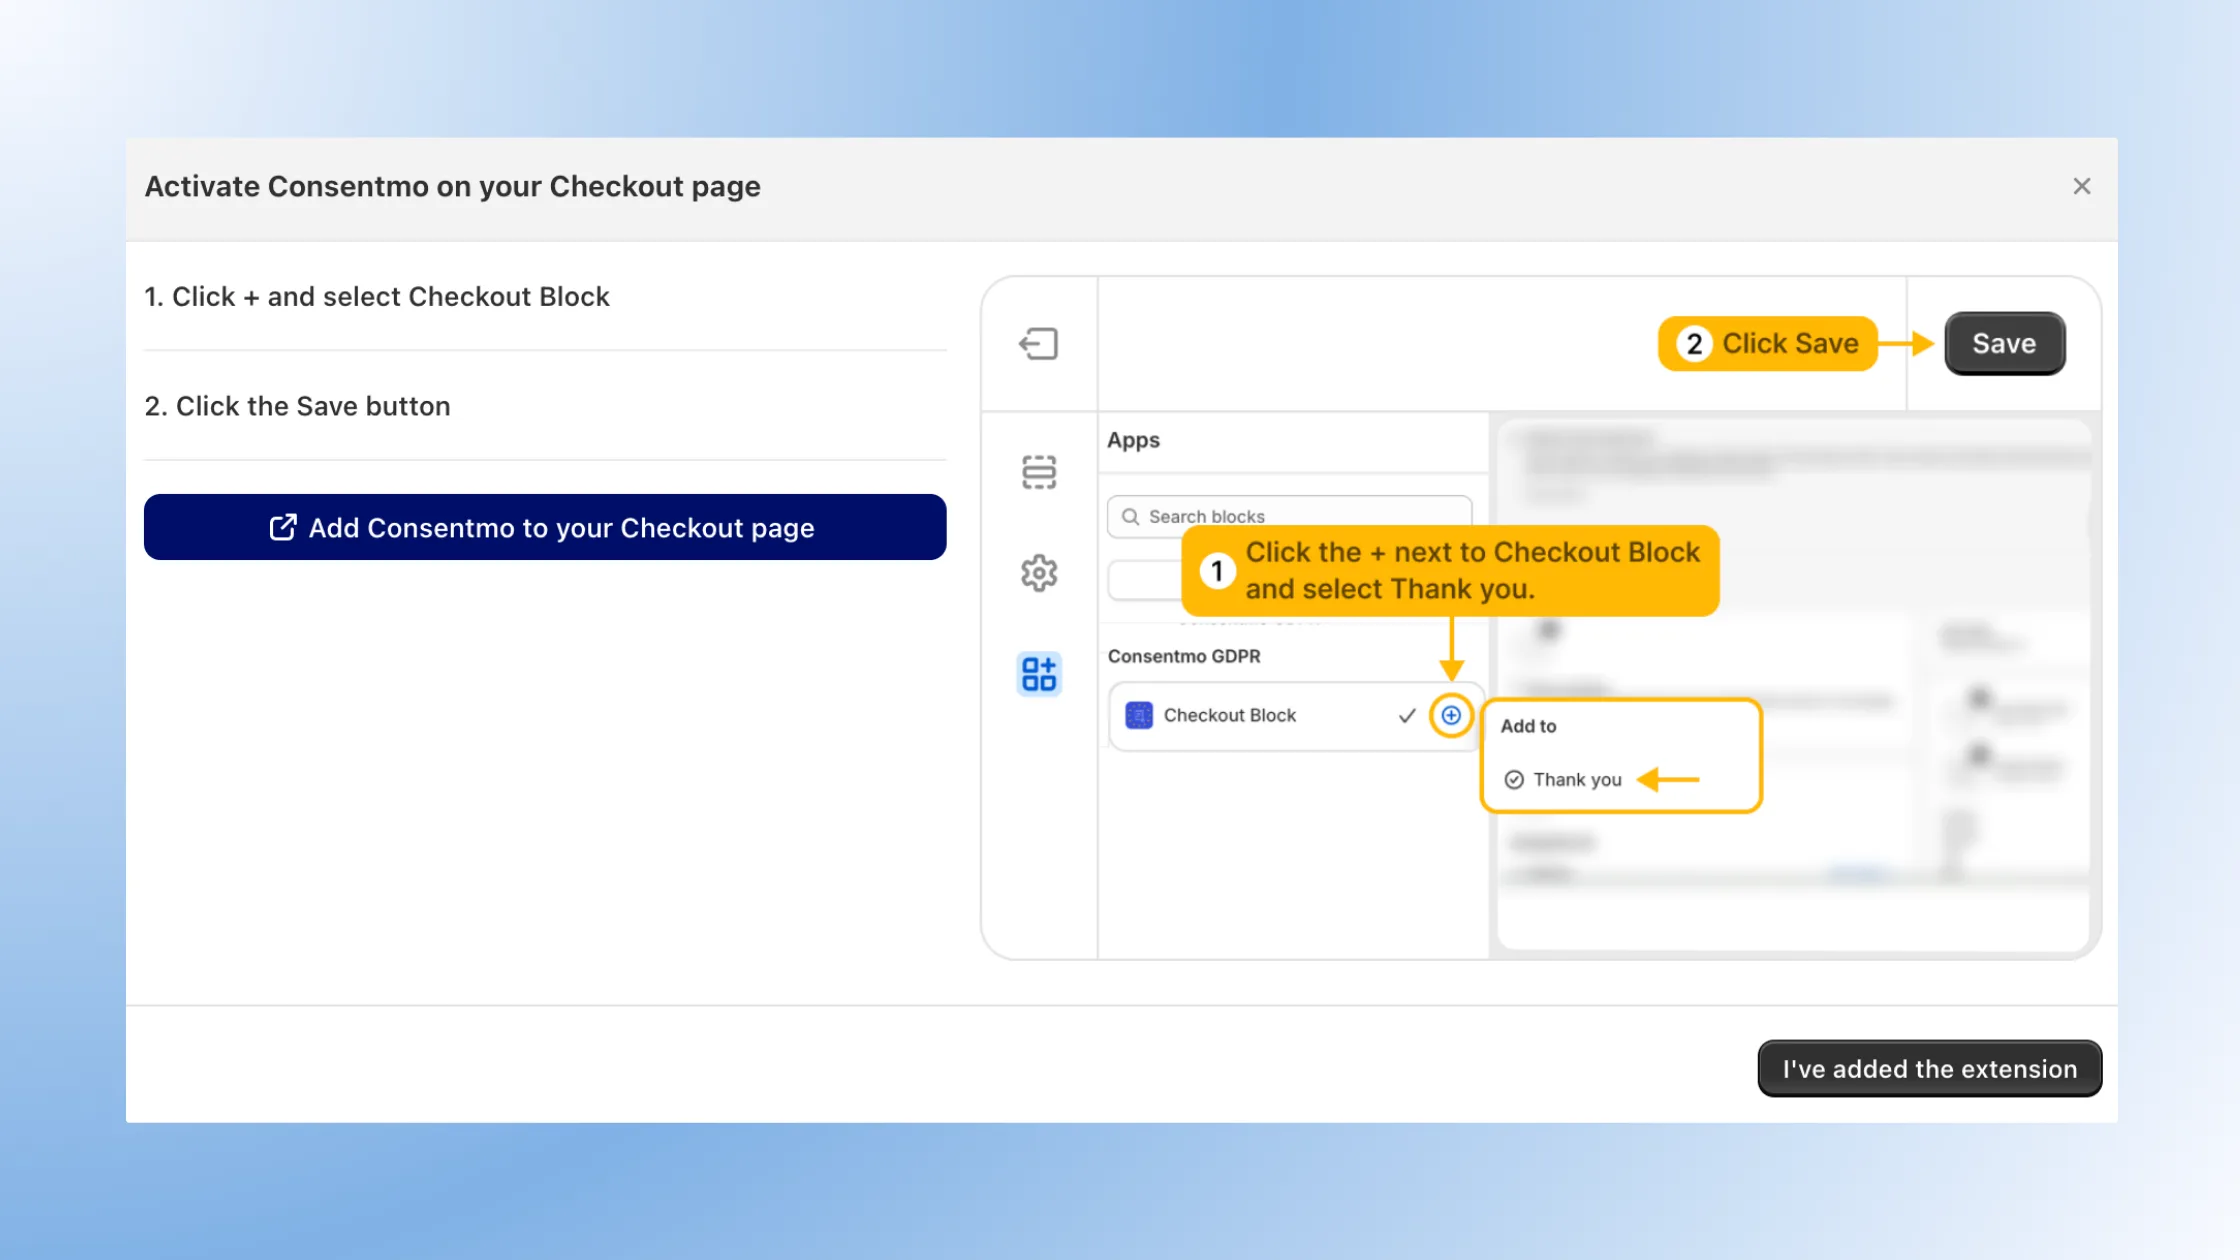The image size is (2240, 1260).
Task: Click the I've added the extension button
Action: 1928,1068
